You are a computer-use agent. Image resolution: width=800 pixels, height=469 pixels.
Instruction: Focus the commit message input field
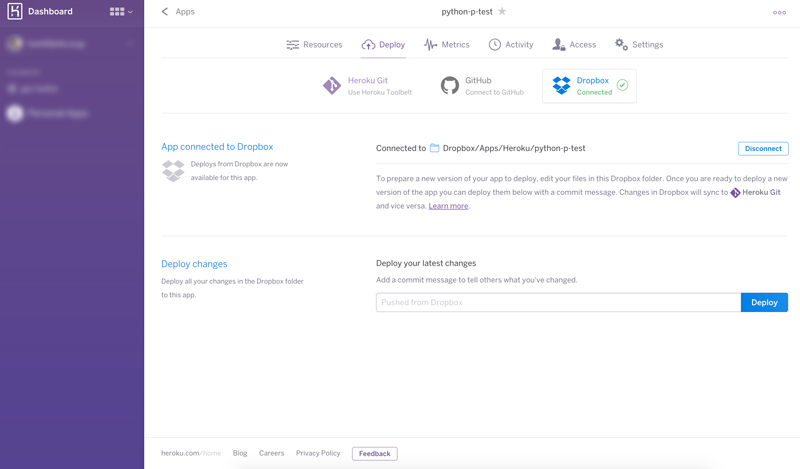[558, 302]
